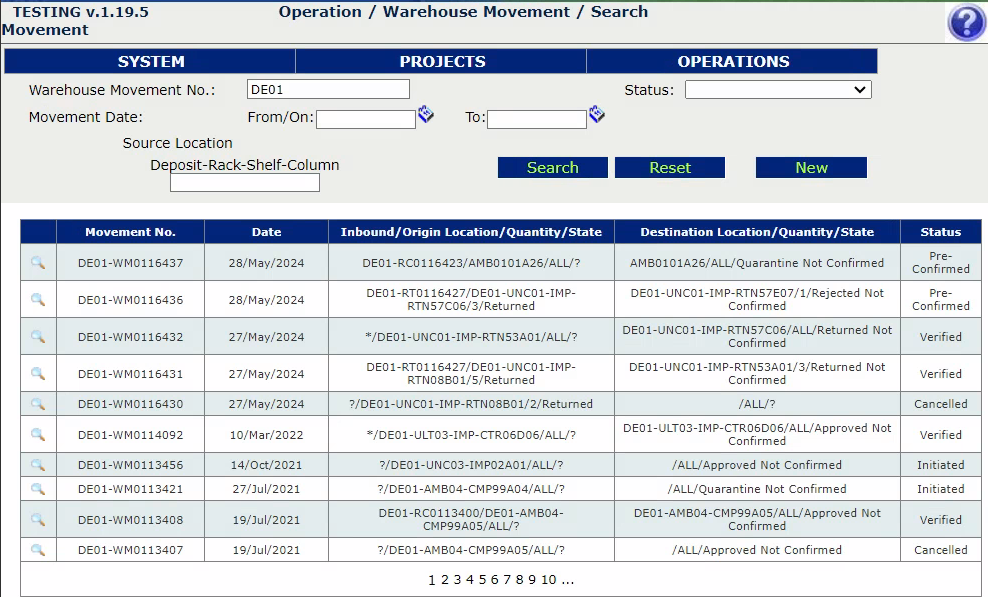
Task: Click the New button
Action: 811,168
